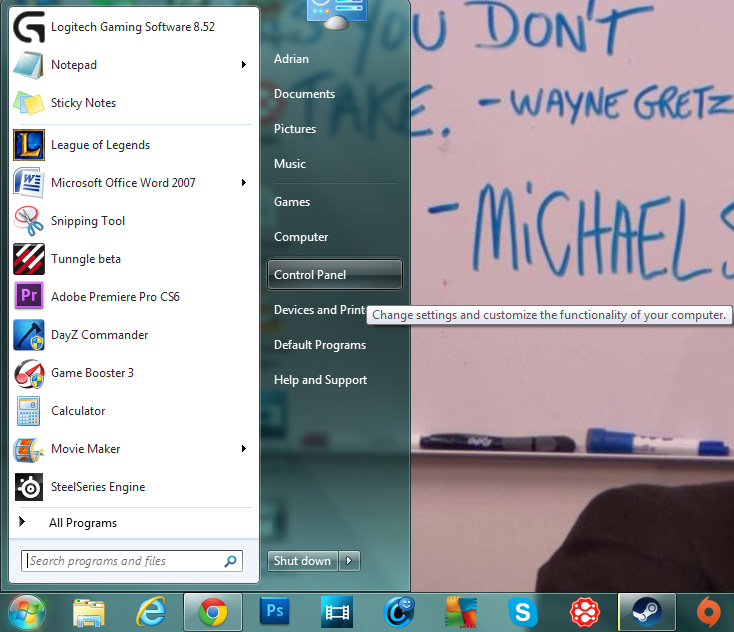Screen dimensions: 734x632
Task: Launch League of Legends icon
Action: (x=29, y=145)
